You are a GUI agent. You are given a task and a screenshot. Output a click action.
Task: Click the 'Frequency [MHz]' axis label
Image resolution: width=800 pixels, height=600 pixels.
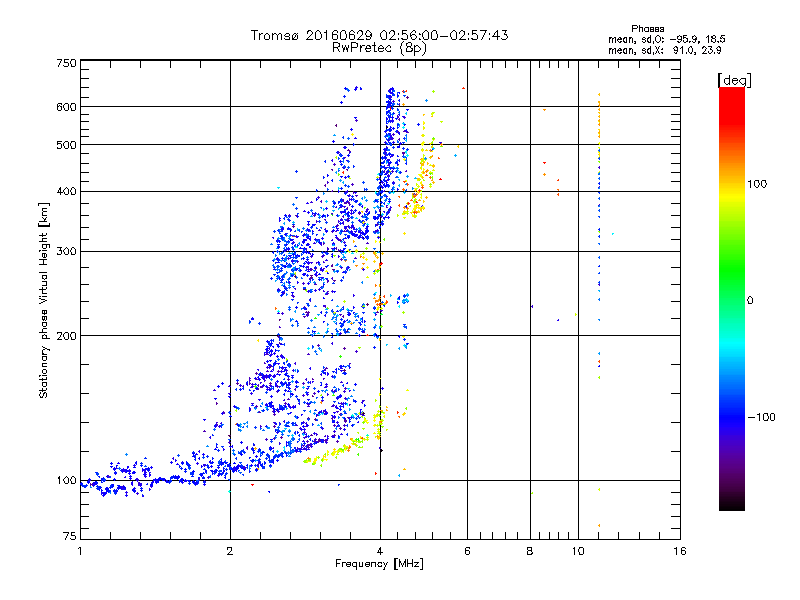point(379,564)
